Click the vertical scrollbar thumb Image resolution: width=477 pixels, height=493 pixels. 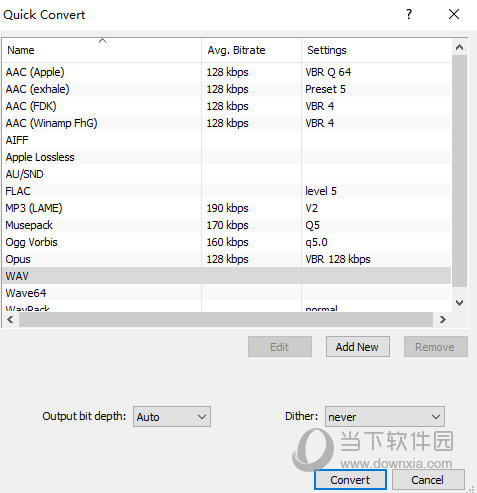pos(459,171)
